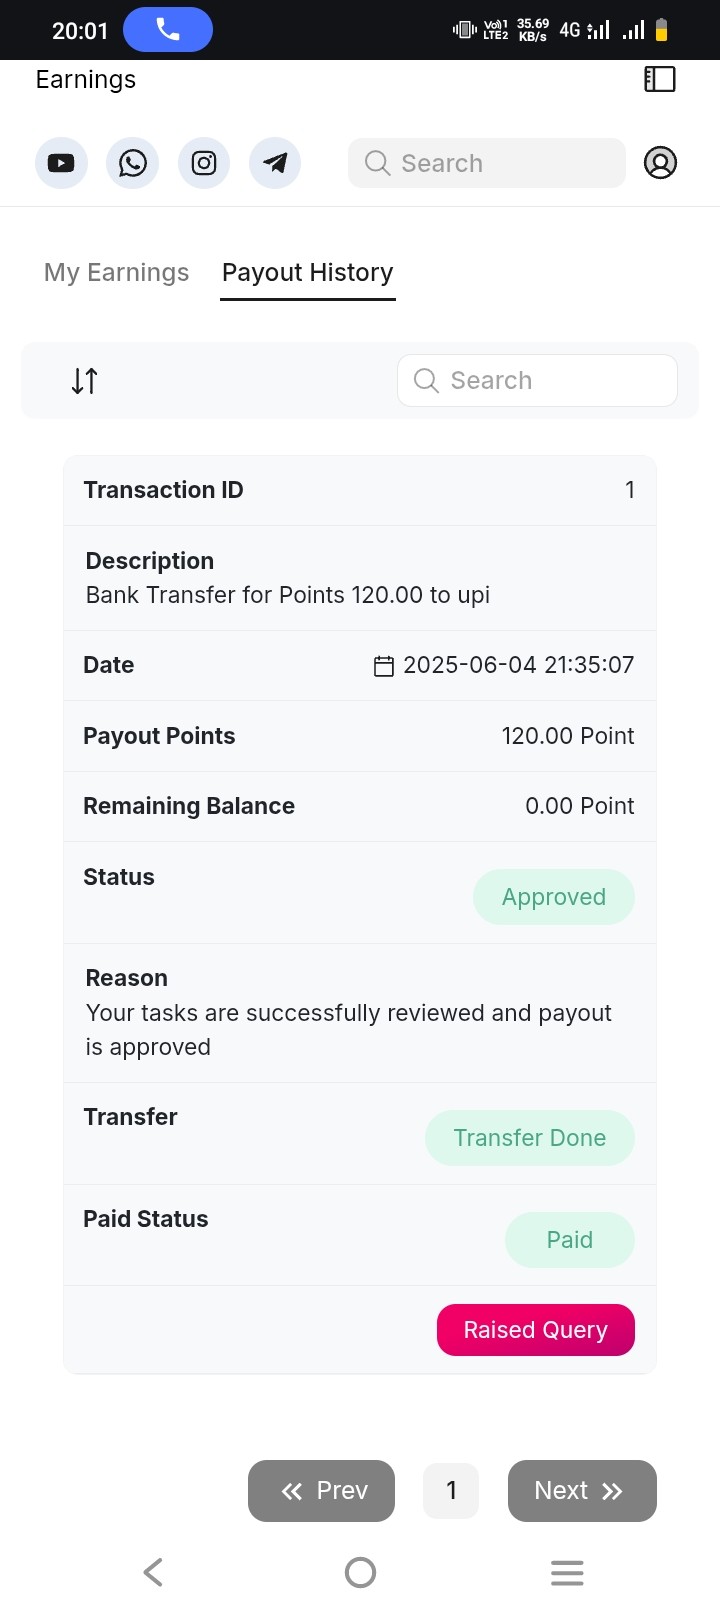720x1612 pixels.
Task: Focus the payout history Search box
Action: (538, 381)
